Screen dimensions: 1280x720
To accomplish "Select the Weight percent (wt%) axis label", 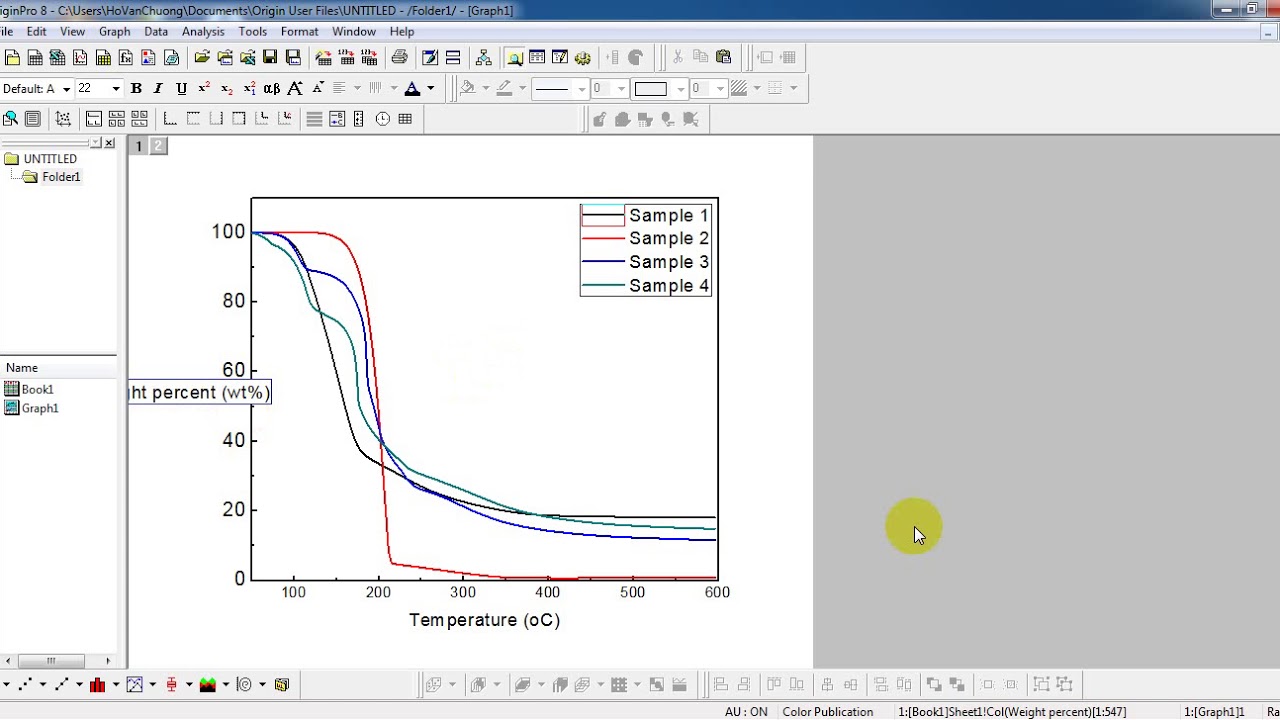I will click(200, 392).
